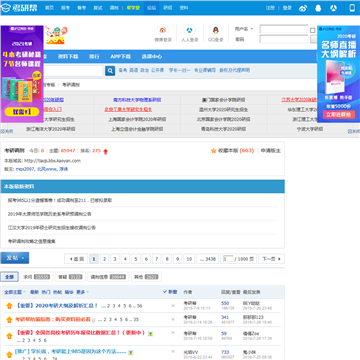Open the Renren icon in the top bar

(x=334, y=8)
